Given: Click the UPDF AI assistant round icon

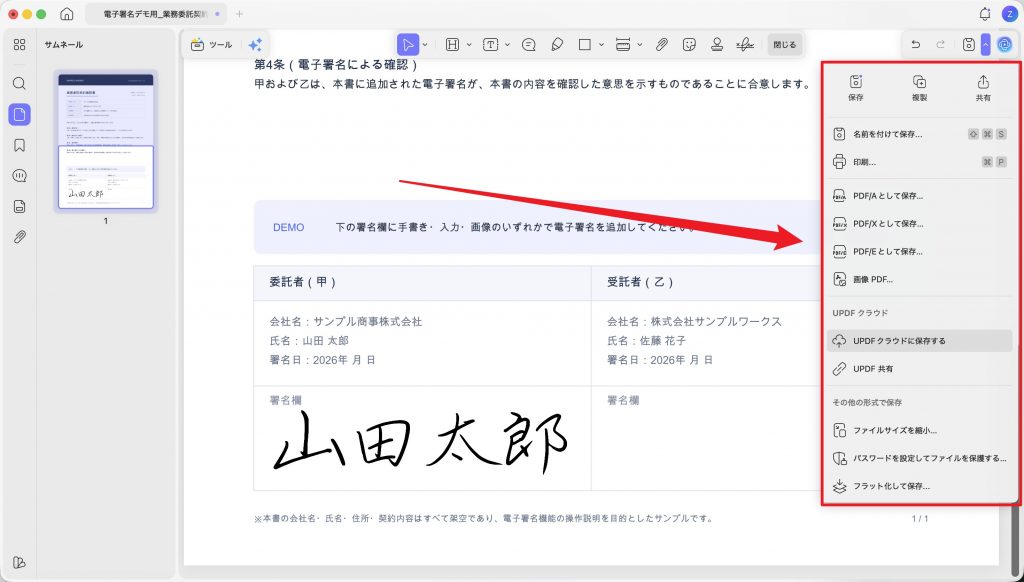Looking at the screenshot, I should (1005, 44).
